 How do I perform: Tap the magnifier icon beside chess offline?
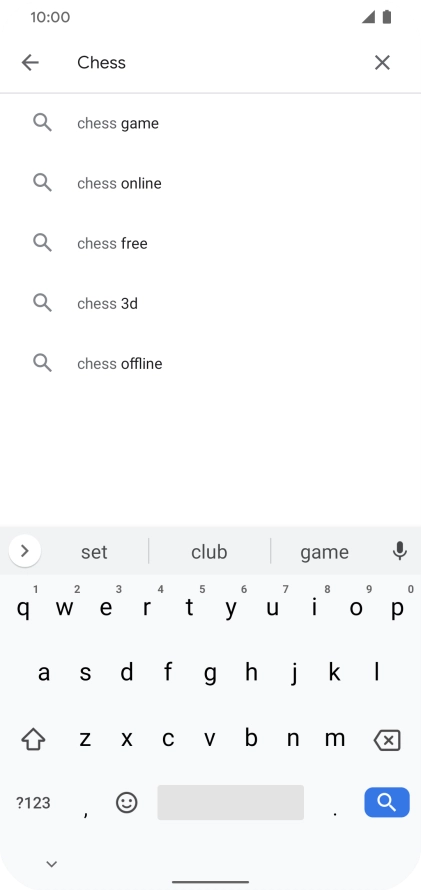tap(43, 363)
